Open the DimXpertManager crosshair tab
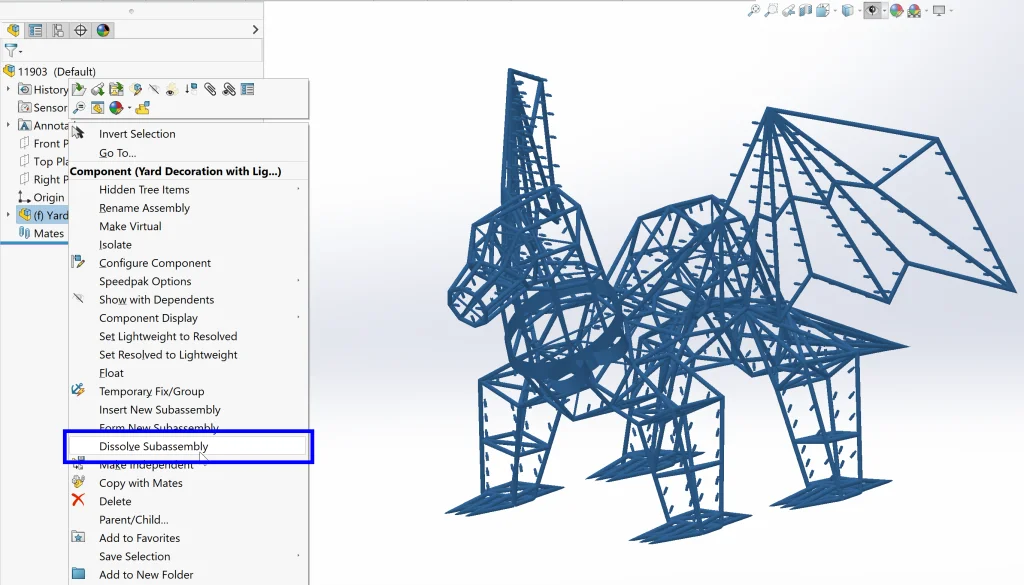This screenshot has height=585, width=1024. tap(81, 30)
